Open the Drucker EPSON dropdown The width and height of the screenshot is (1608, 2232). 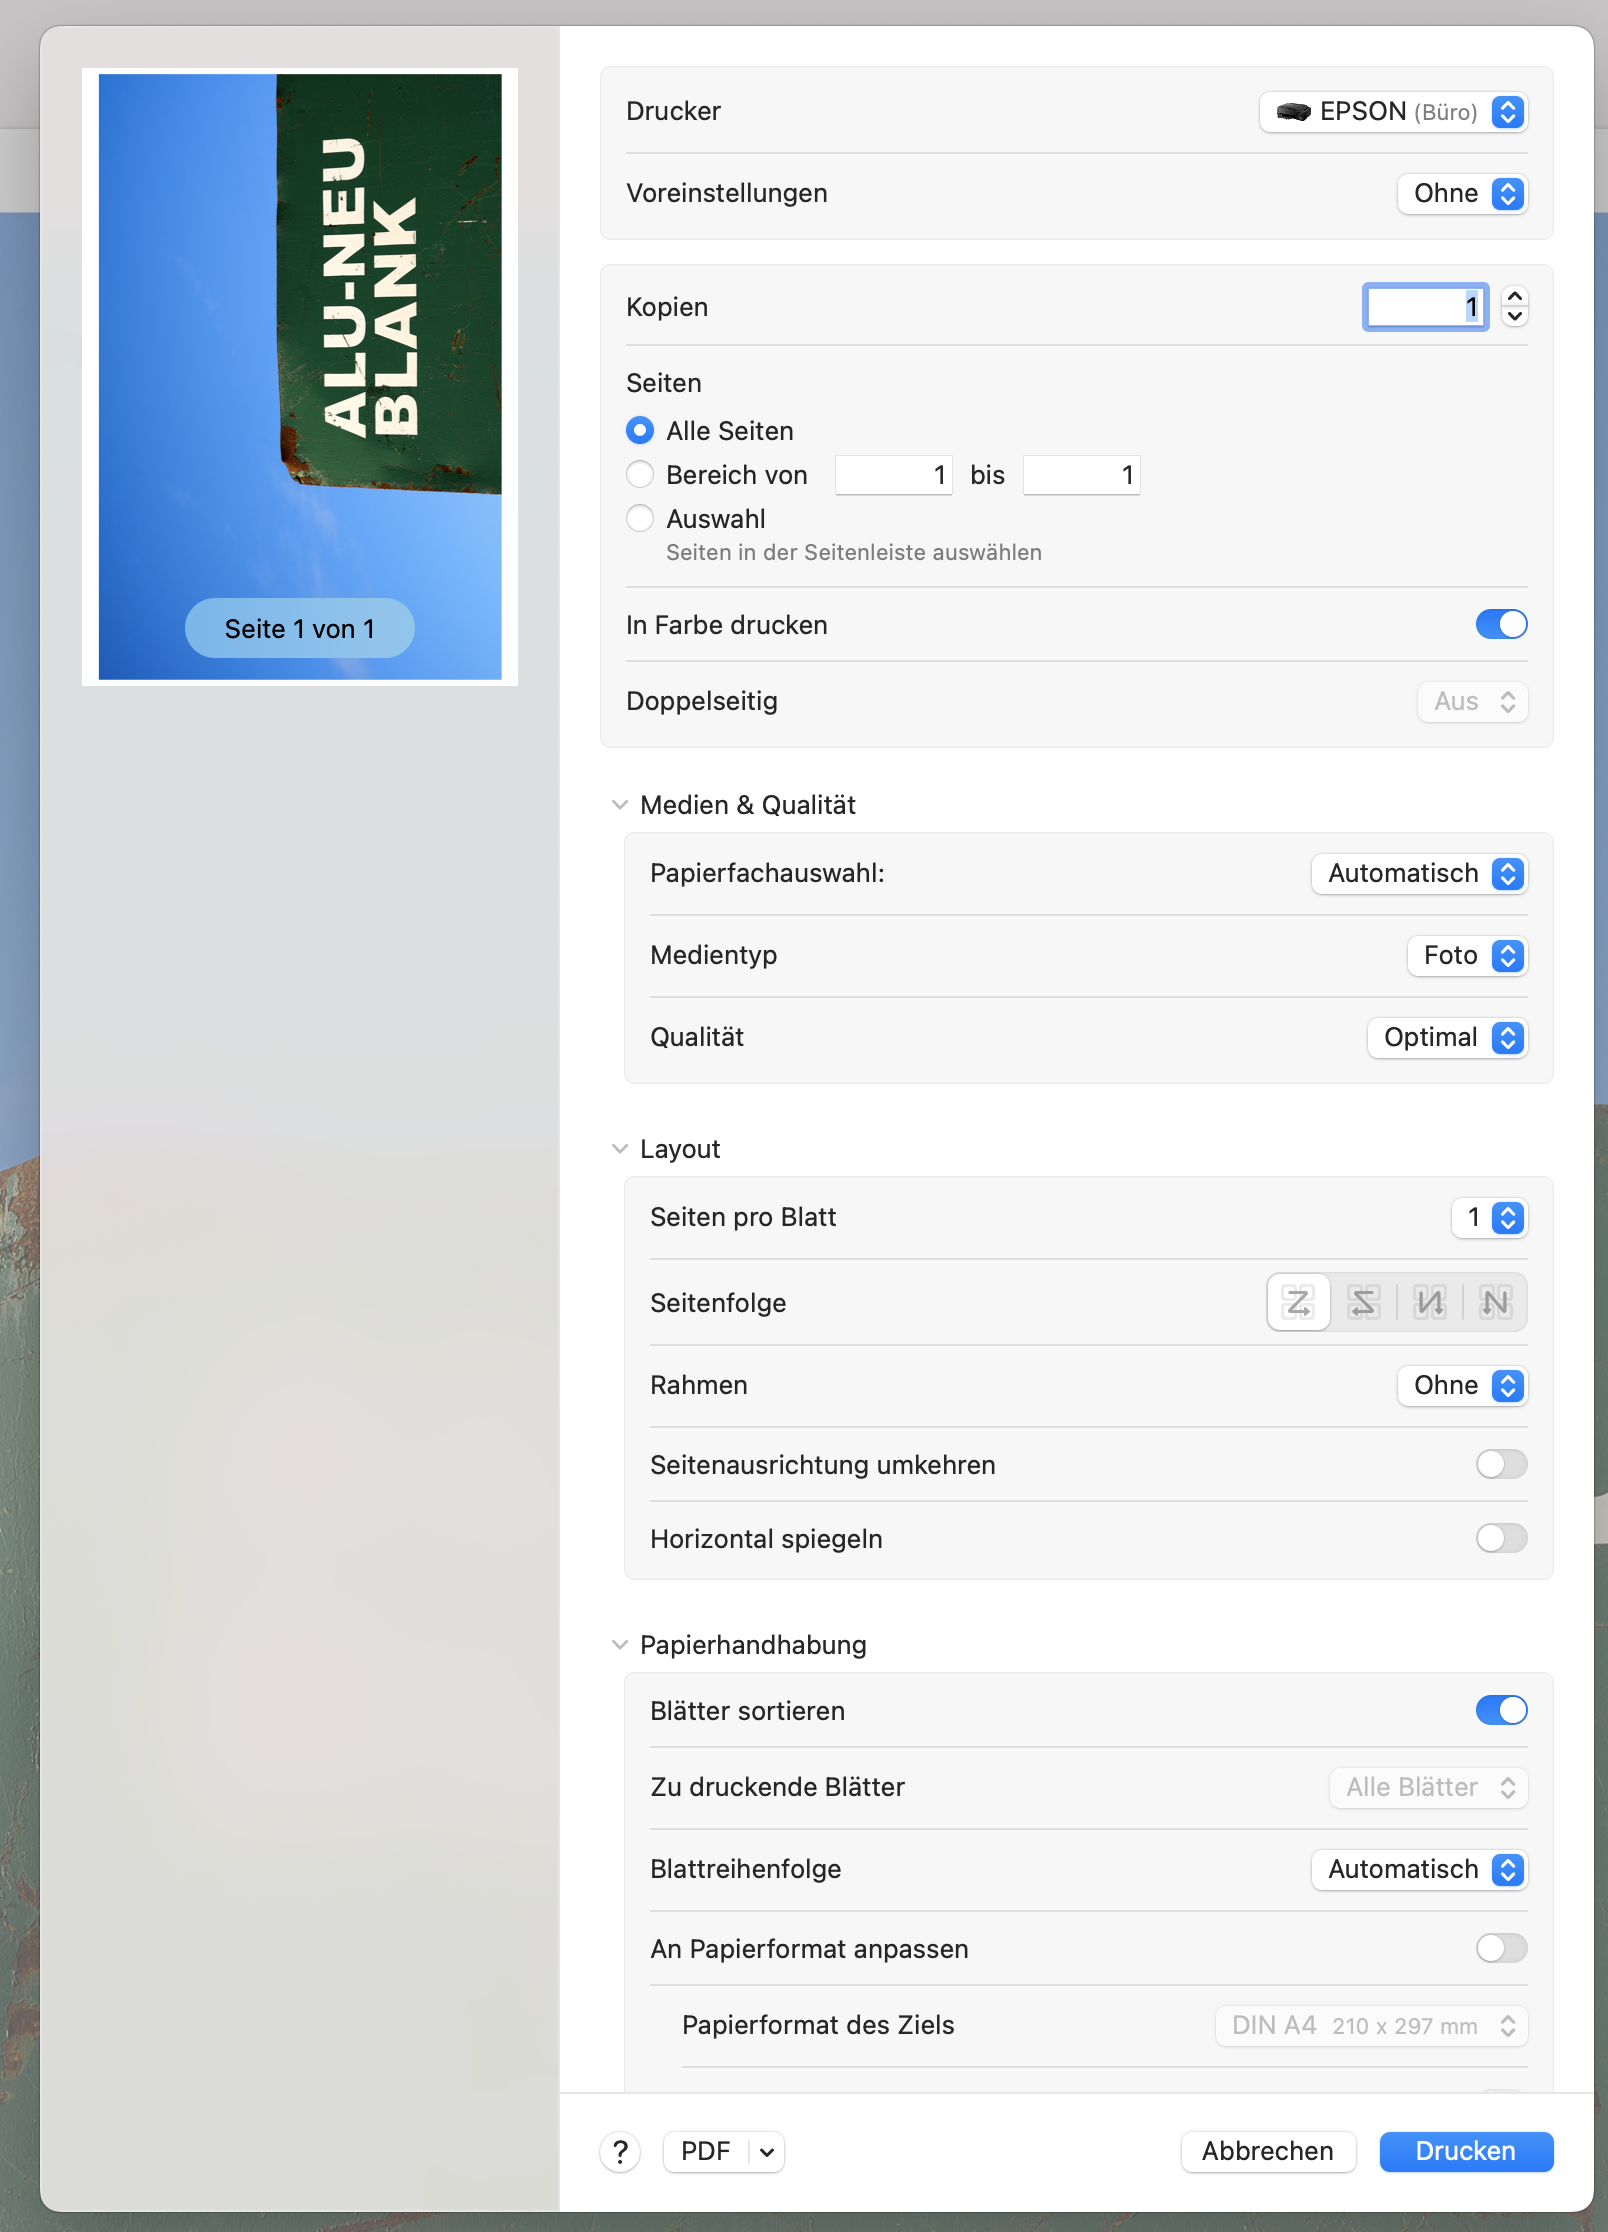(1393, 111)
